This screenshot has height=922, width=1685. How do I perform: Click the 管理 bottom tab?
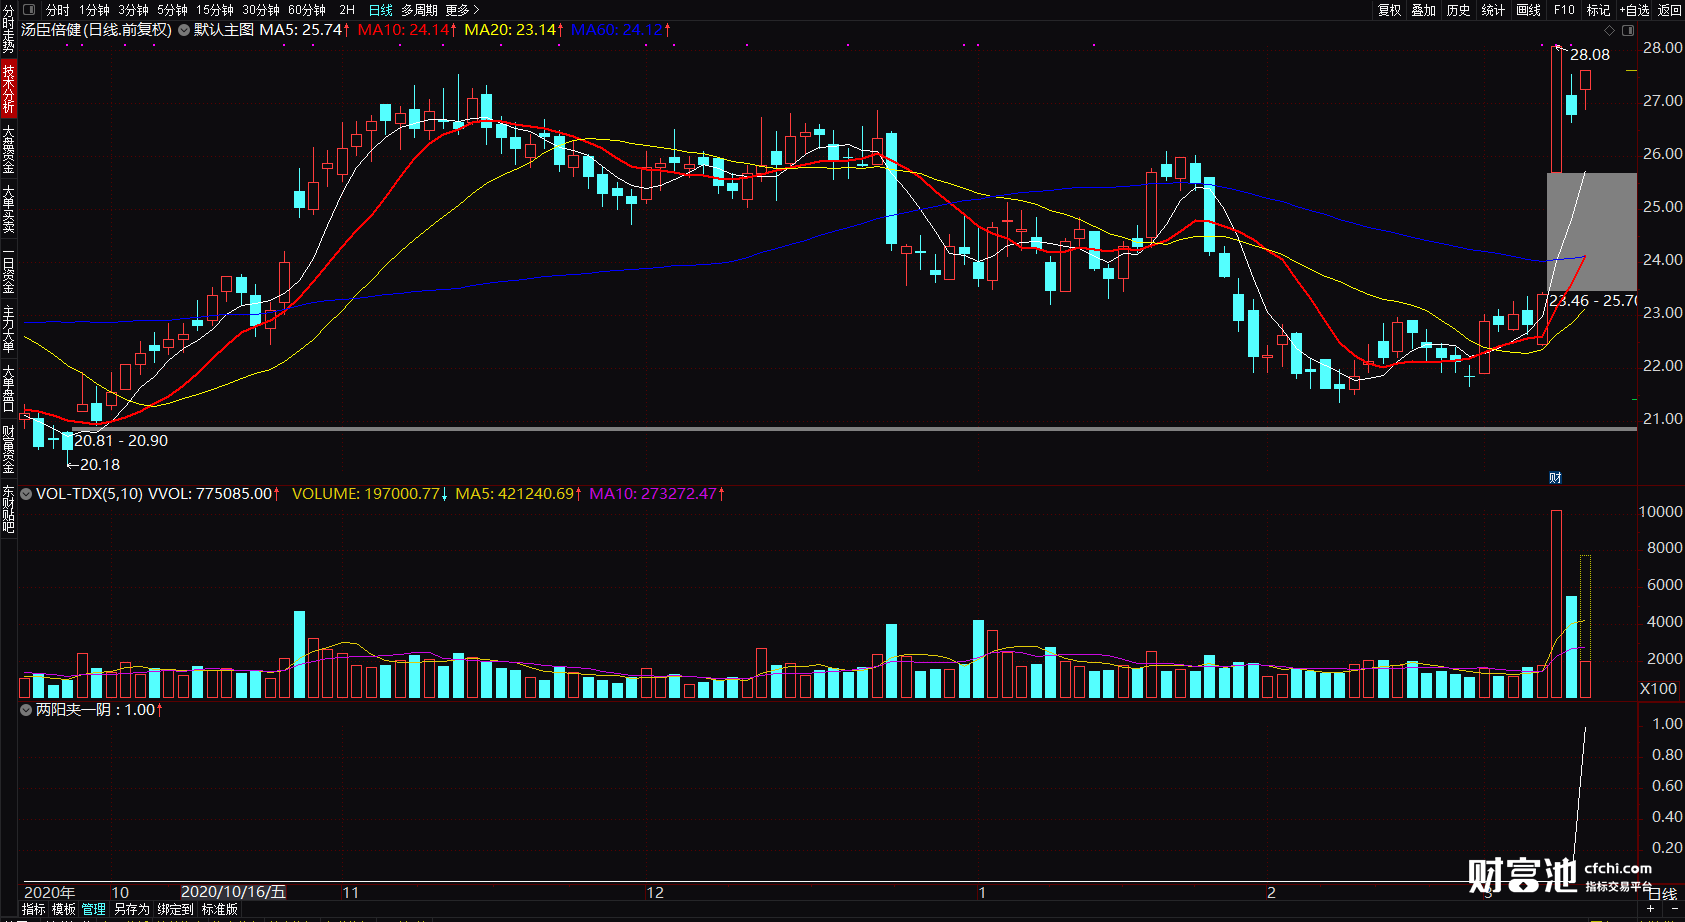click(94, 909)
